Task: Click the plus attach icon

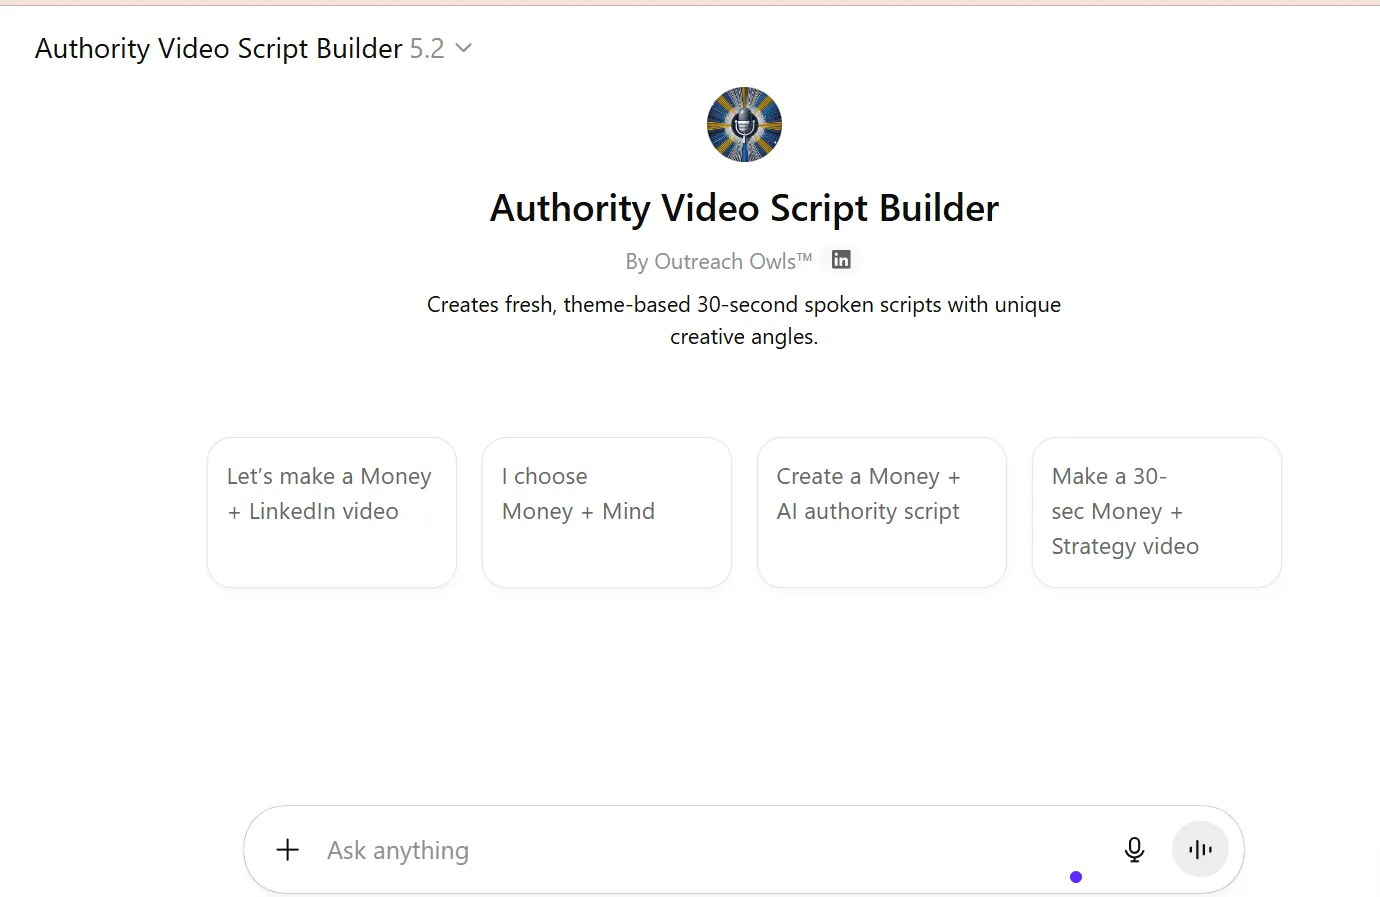Action: point(288,850)
